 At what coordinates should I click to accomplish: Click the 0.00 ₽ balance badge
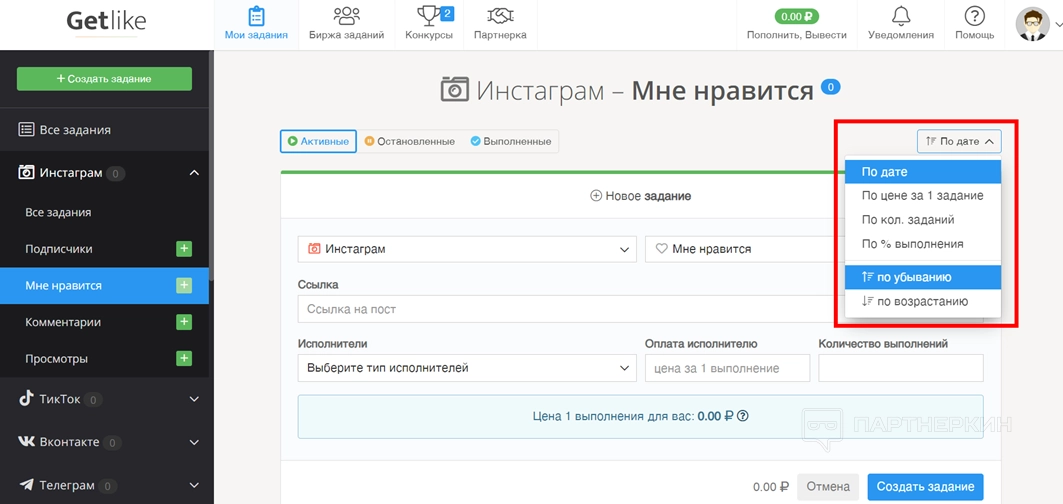[x=797, y=16]
